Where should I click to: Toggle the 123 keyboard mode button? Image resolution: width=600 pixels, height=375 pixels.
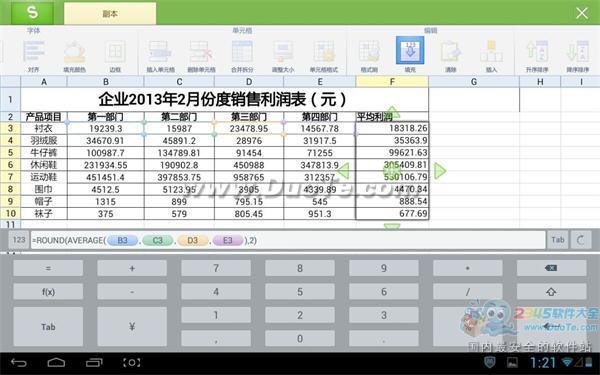point(19,240)
